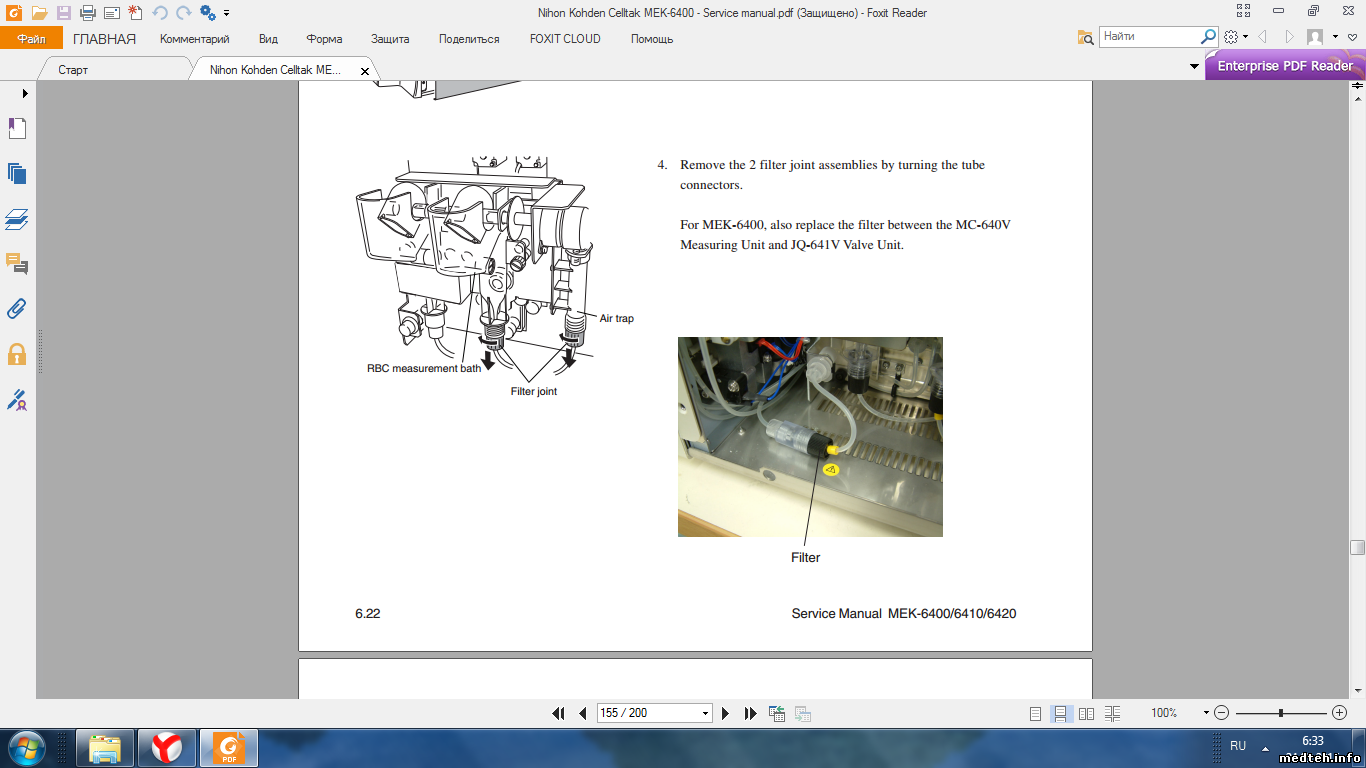Viewport: 1366px width, 768px height.
Task: Open the Layers panel in the sidebar
Action: tap(17, 219)
